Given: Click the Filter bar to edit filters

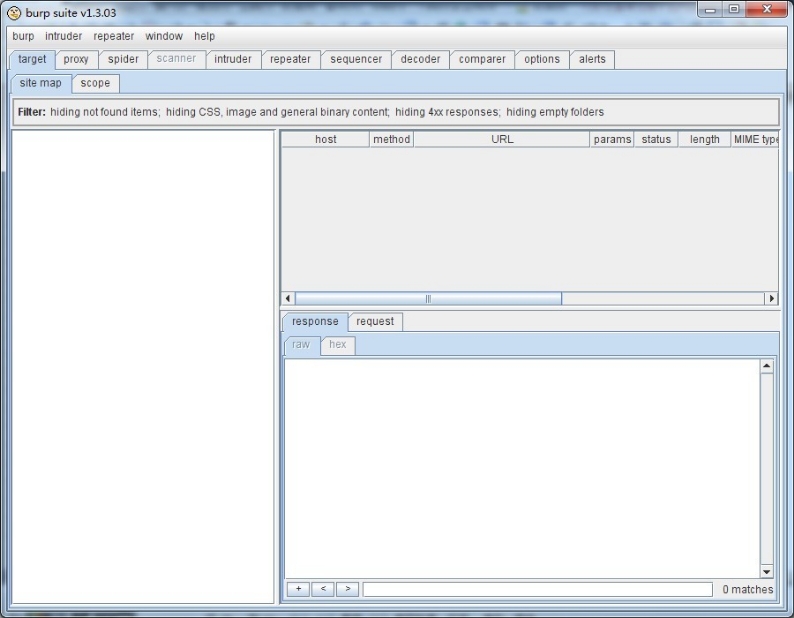Looking at the screenshot, I should [396, 112].
